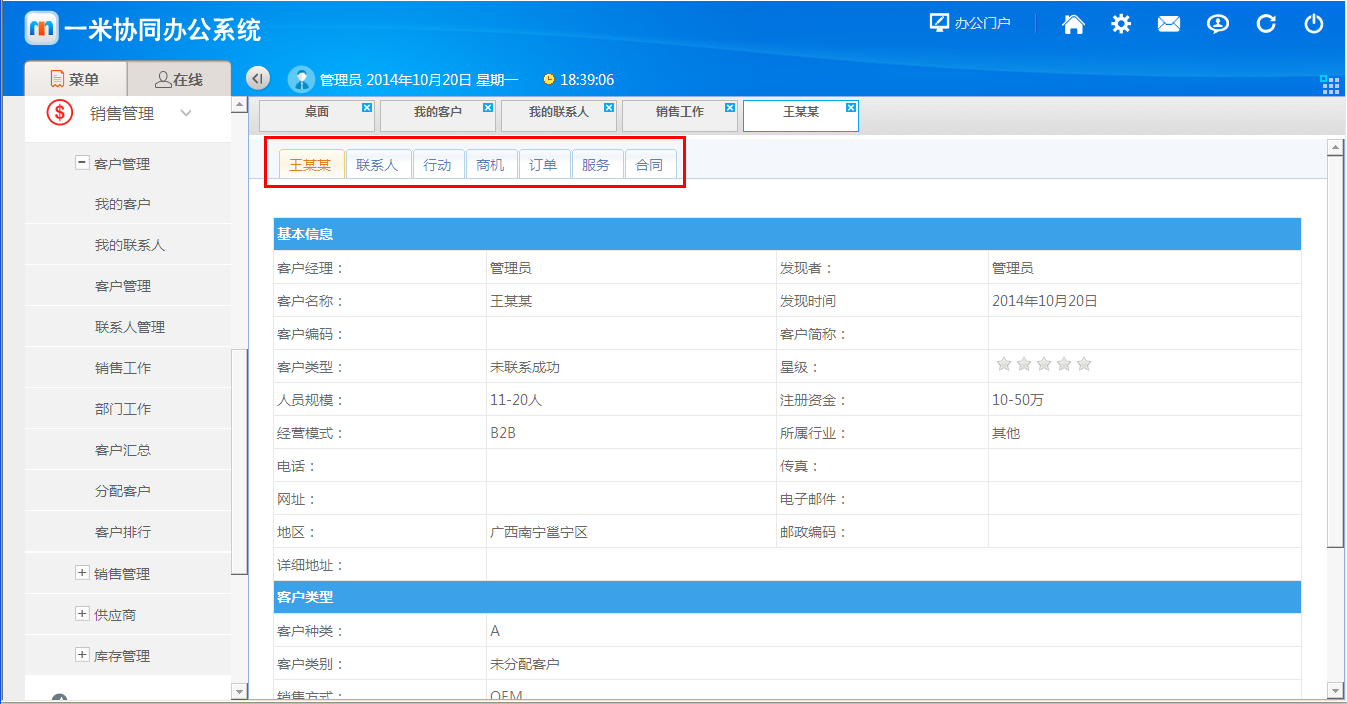Image resolution: width=1347 pixels, height=704 pixels.
Task: Click the 10-50万 registered capital value
Action: pyautogui.click(x=1018, y=400)
